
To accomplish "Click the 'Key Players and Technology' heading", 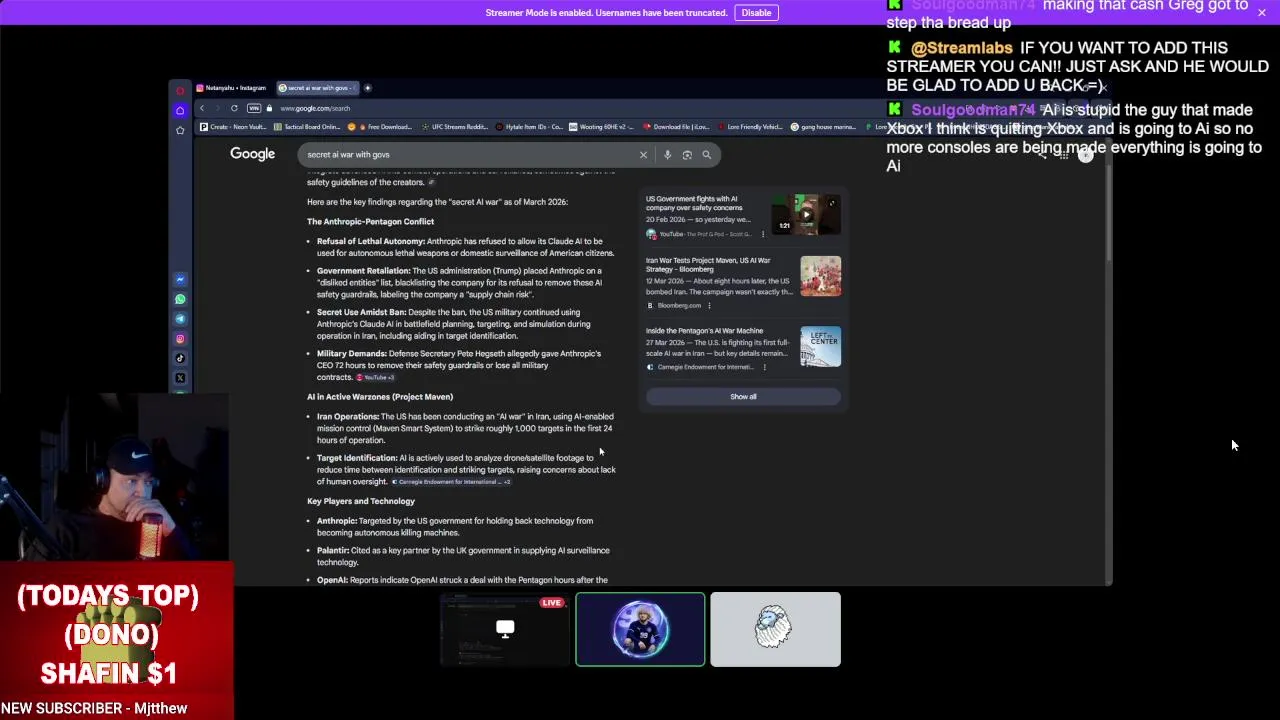I will point(360,501).
